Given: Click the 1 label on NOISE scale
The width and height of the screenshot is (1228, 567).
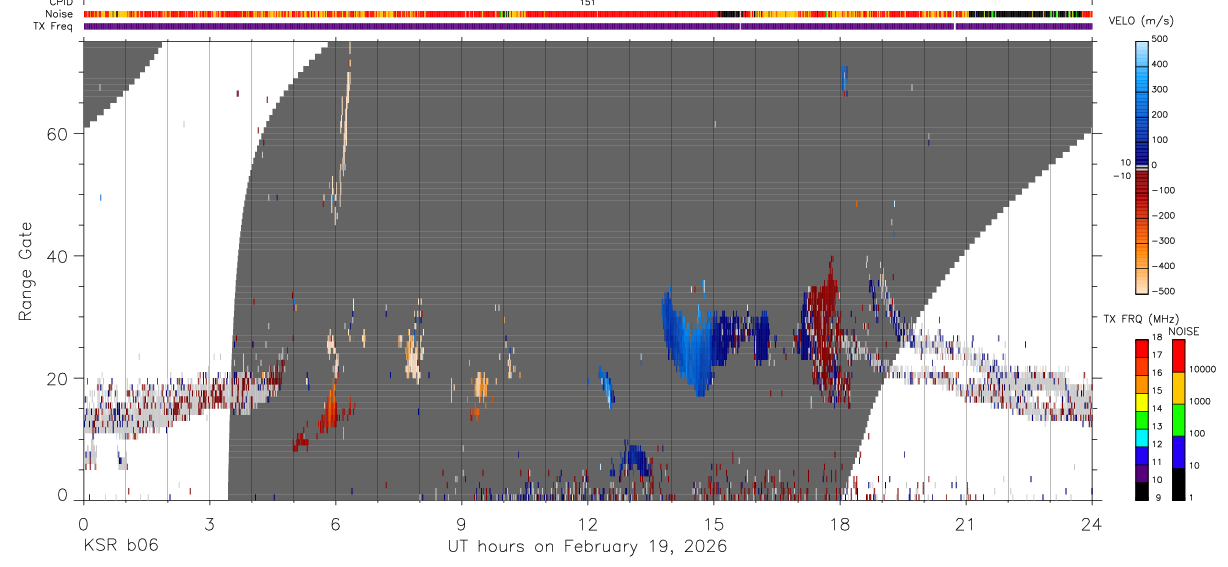Looking at the screenshot, I should [x=1190, y=499].
